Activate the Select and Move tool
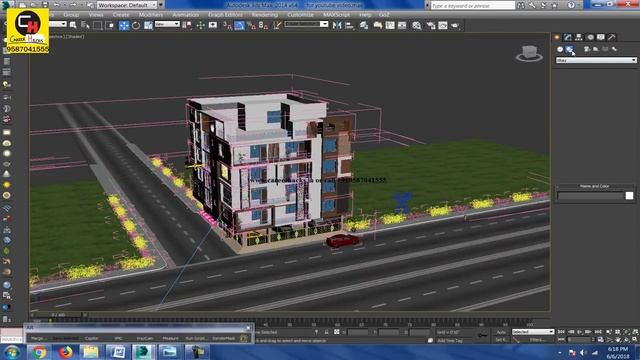Viewport: 640px width, 360px height. coord(124,25)
